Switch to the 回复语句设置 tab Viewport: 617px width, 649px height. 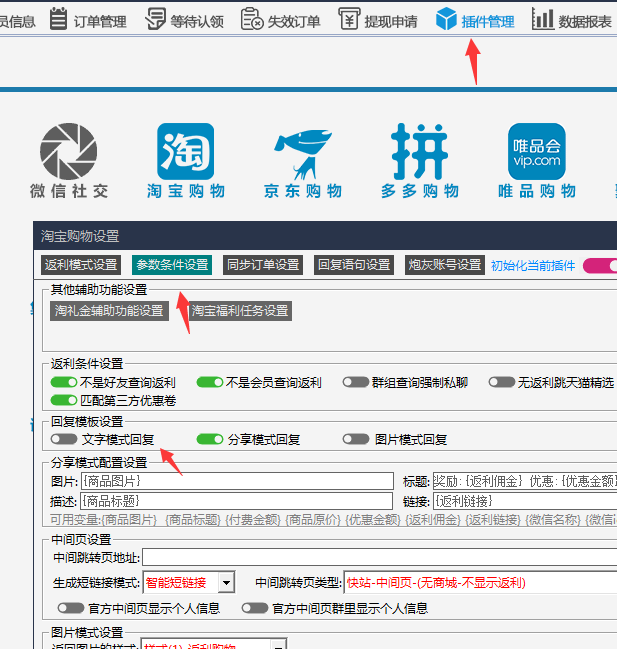[354, 265]
